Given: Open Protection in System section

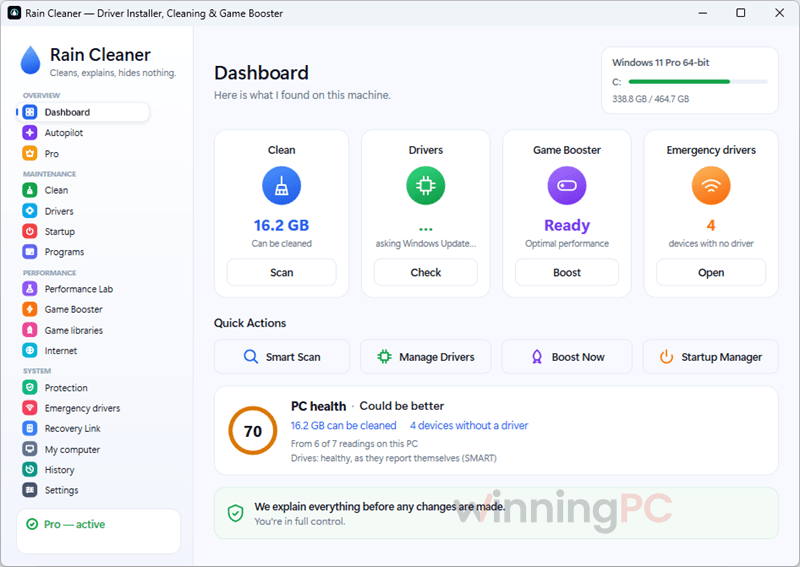Looking at the screenshot, I should (83, 387).
